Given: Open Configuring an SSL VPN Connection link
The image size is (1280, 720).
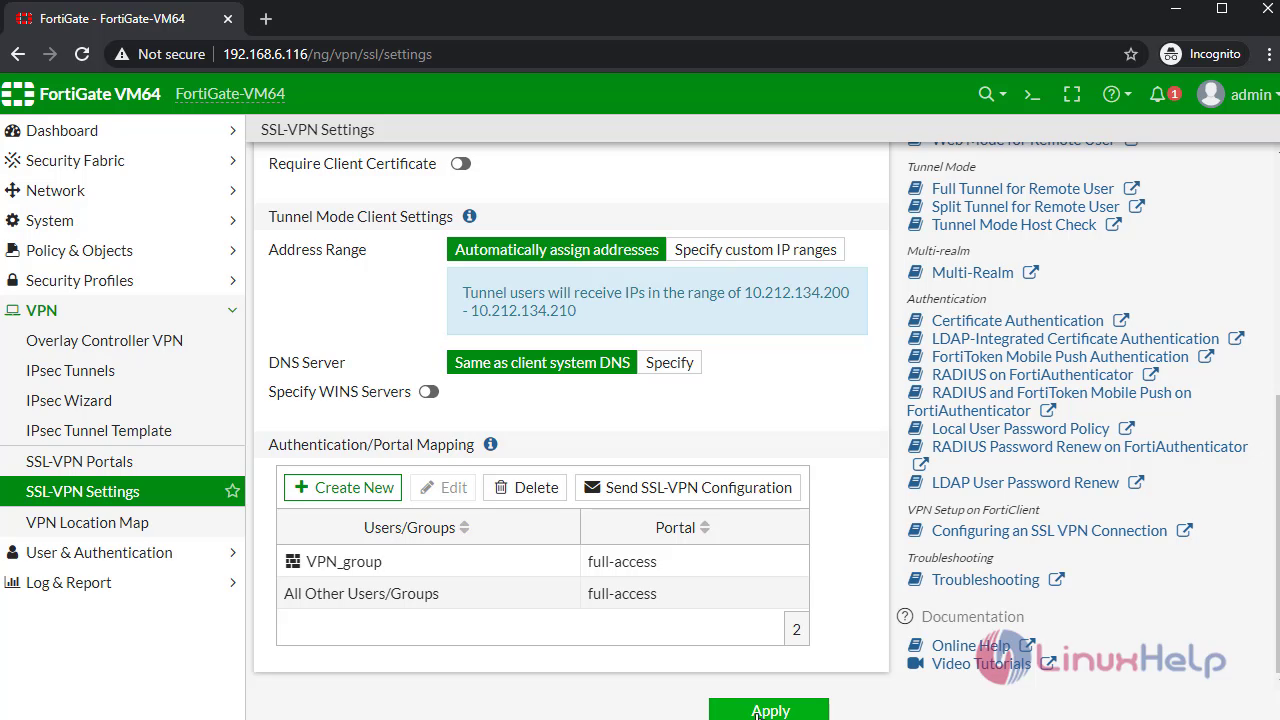Looking at the screenshot, I should pyautogui.click(x=1049, y=530).
